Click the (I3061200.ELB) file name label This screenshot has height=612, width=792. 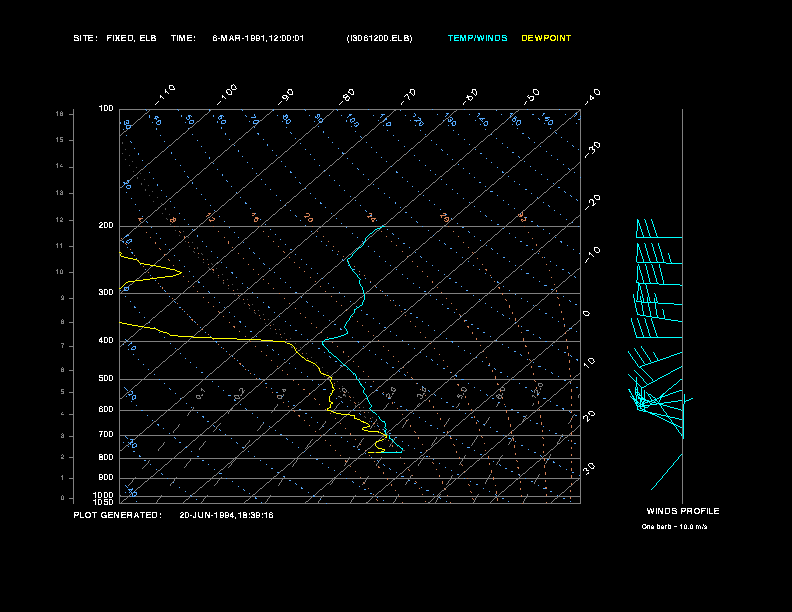tap(378, 38)
